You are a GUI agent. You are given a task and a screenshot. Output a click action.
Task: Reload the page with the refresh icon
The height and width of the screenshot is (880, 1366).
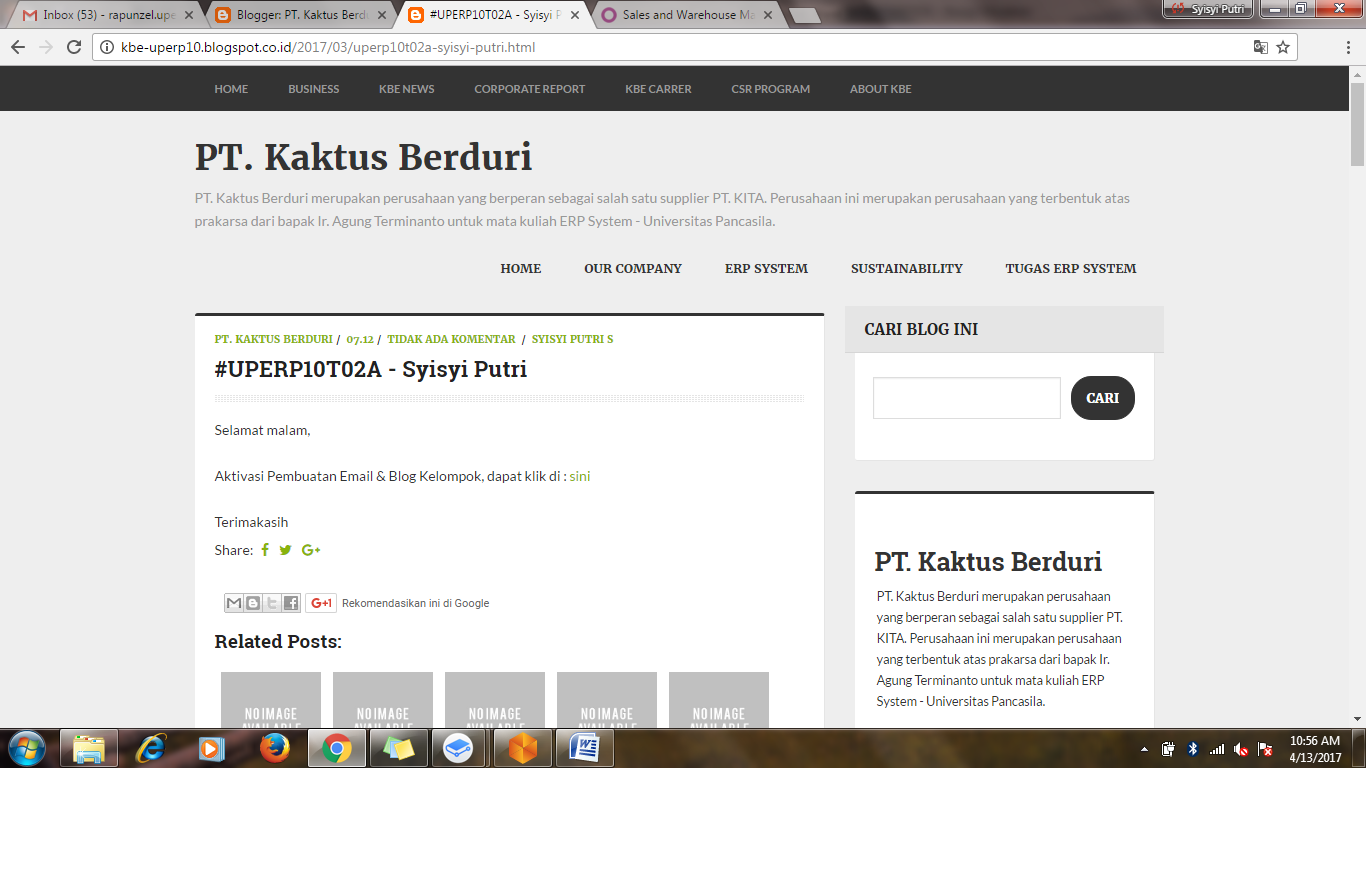tap(74, 47)
